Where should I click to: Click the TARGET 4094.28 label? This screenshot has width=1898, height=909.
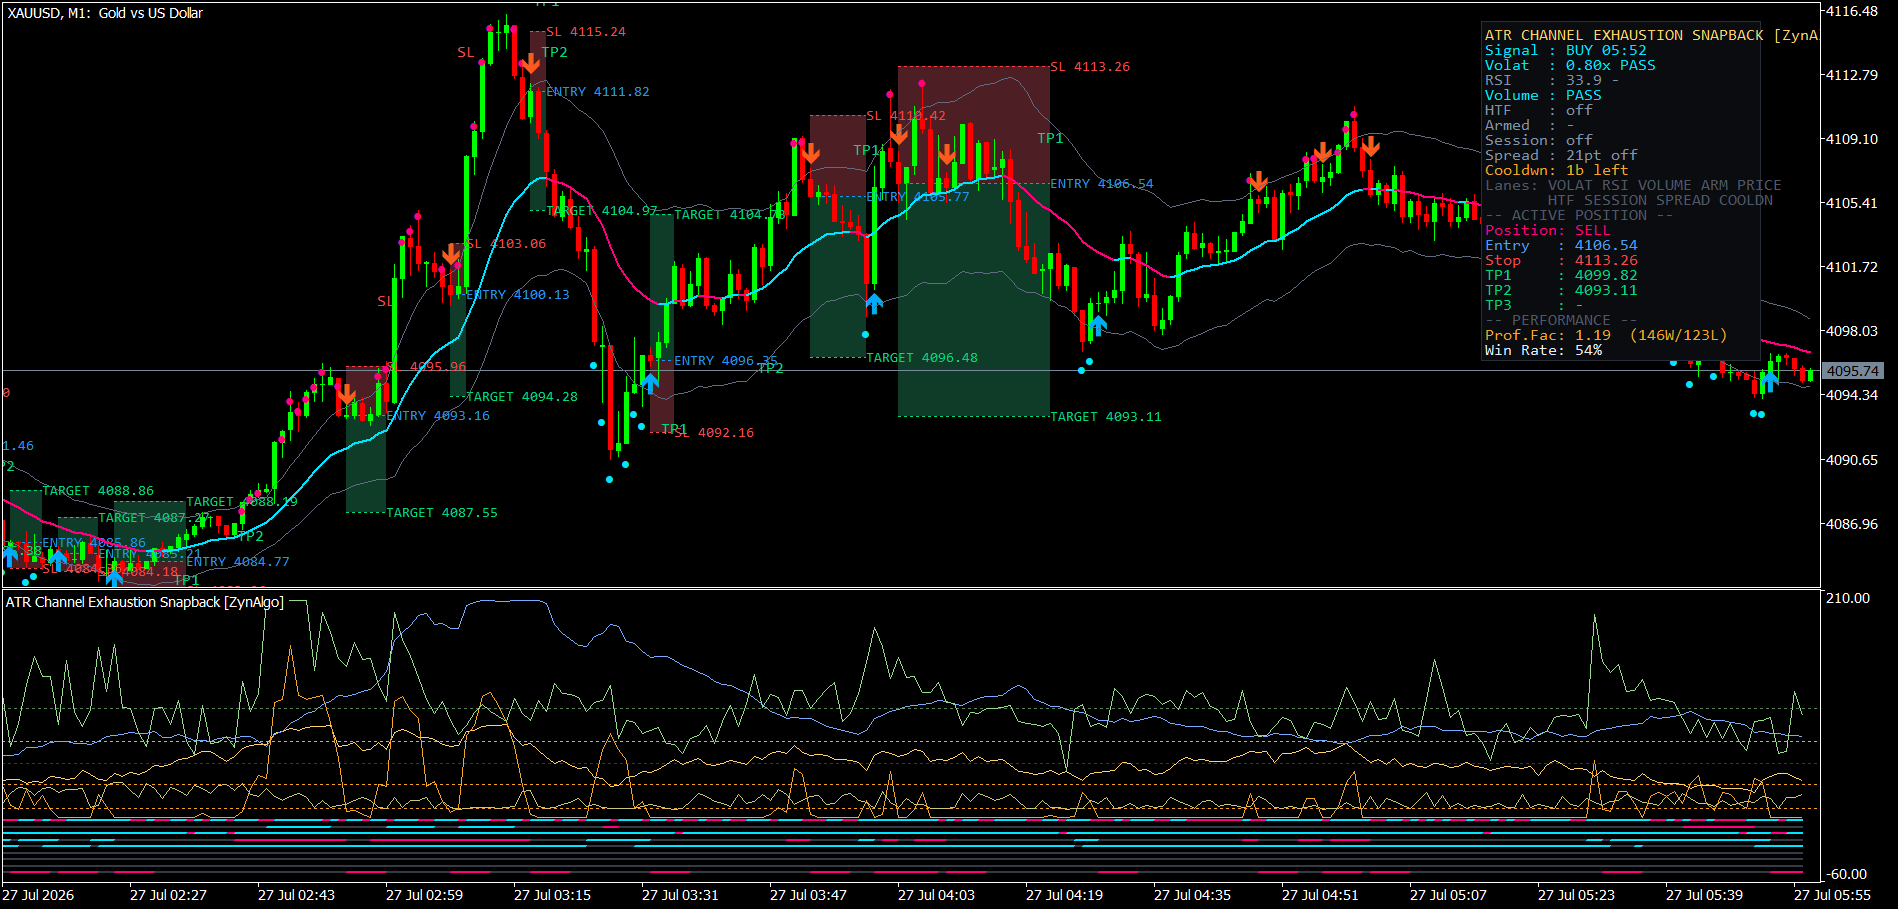coord(522,397)
